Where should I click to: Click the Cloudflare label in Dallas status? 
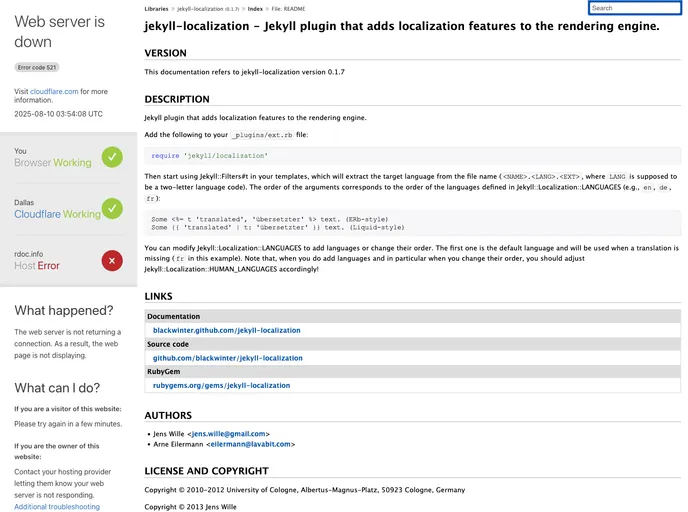pos(37,214)
